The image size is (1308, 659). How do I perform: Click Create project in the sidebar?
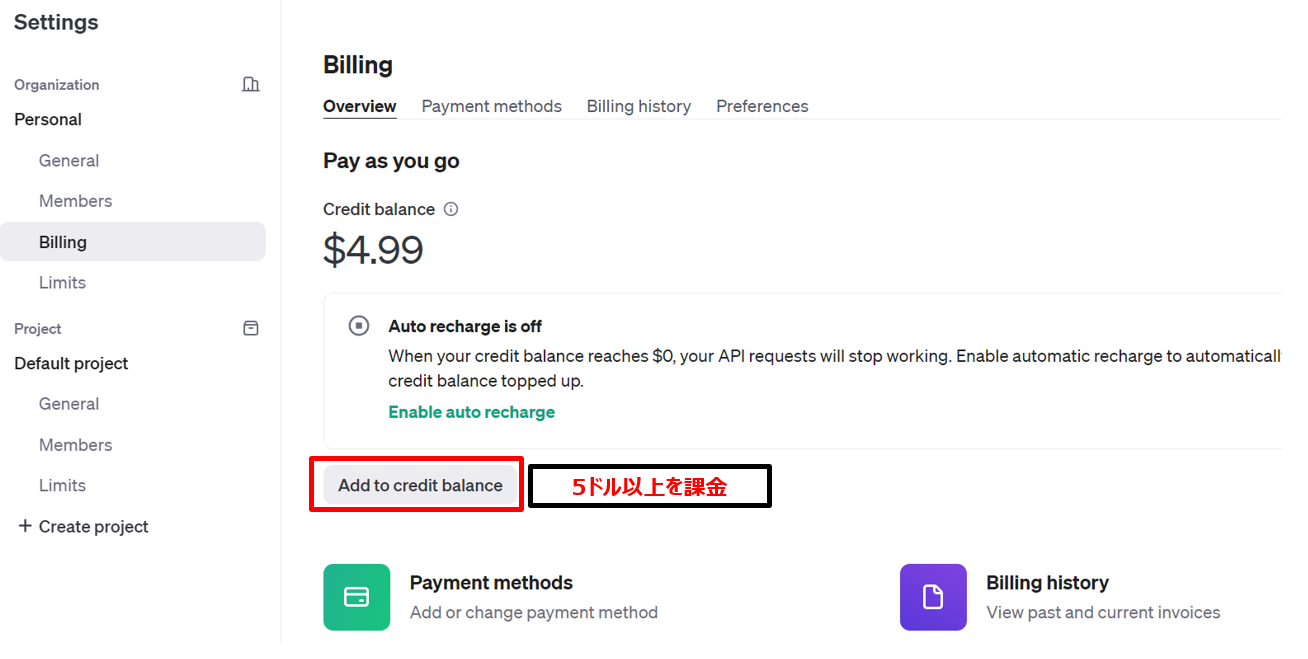click(x=93, y=526)
